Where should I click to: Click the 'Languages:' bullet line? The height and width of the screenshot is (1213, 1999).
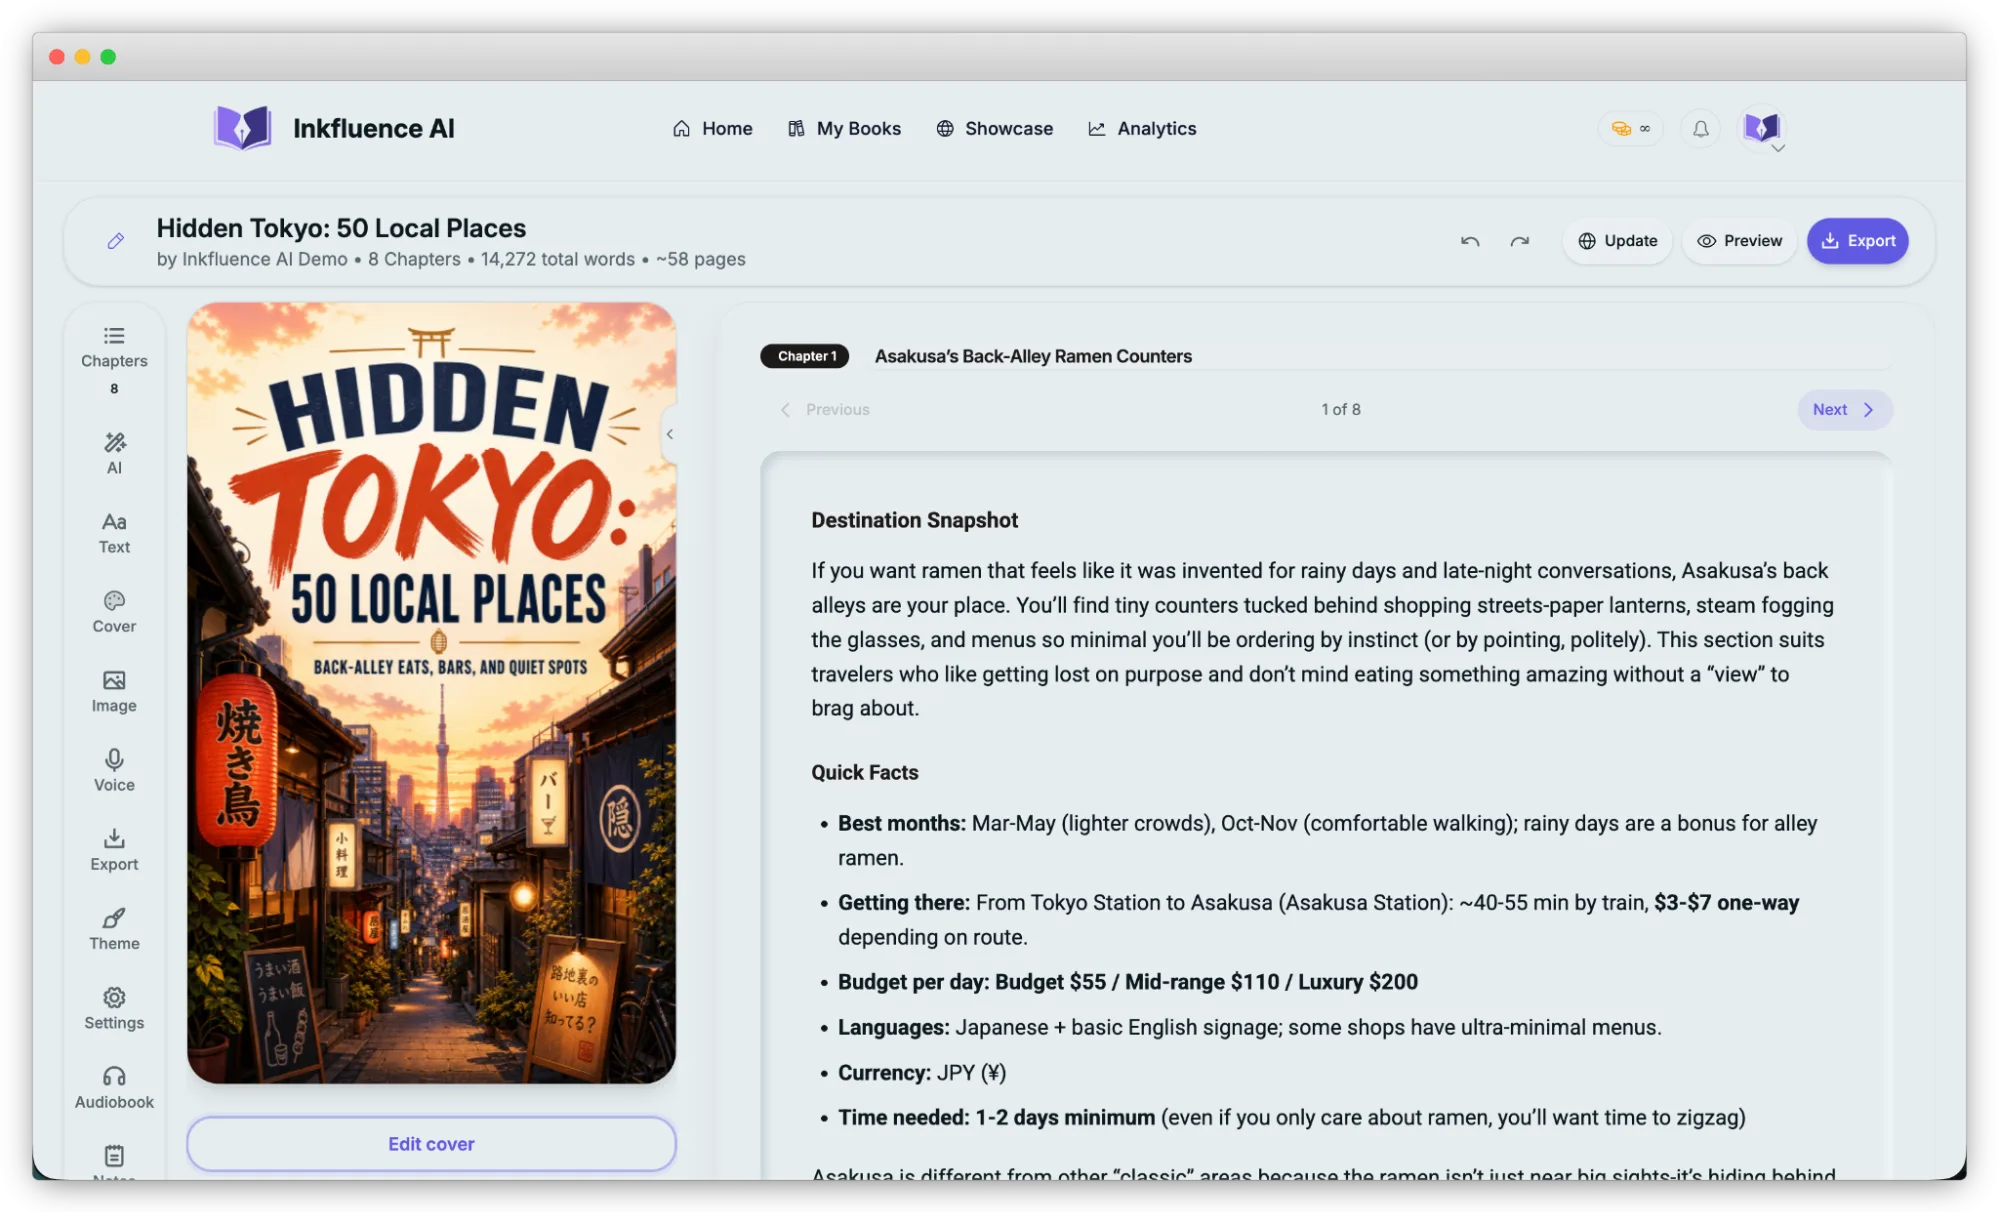1250,1027
